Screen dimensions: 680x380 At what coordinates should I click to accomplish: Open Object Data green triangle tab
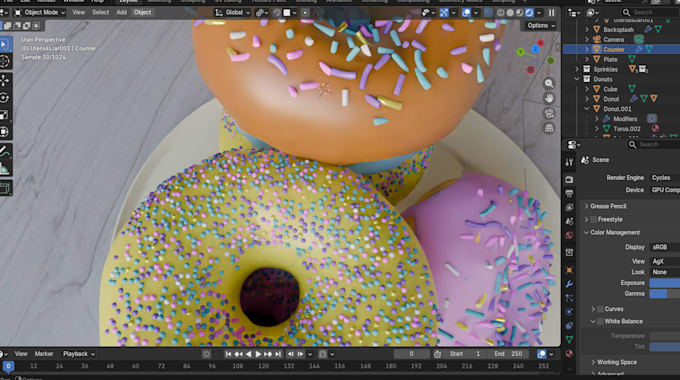569,340
